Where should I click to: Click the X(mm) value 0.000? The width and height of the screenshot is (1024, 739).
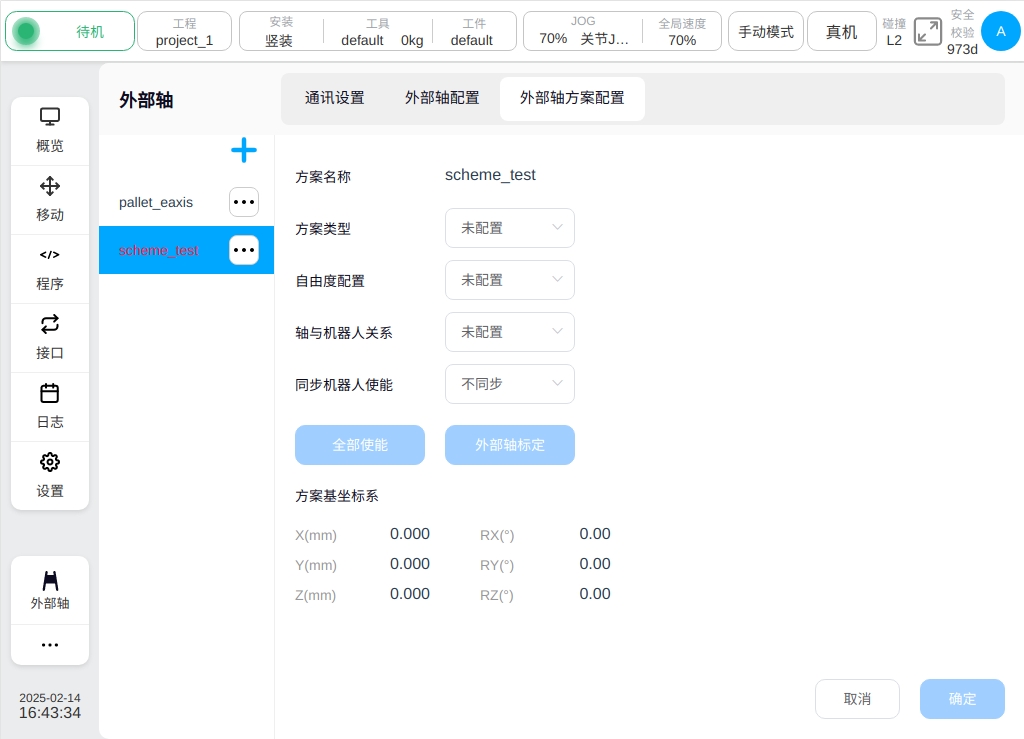409,534
